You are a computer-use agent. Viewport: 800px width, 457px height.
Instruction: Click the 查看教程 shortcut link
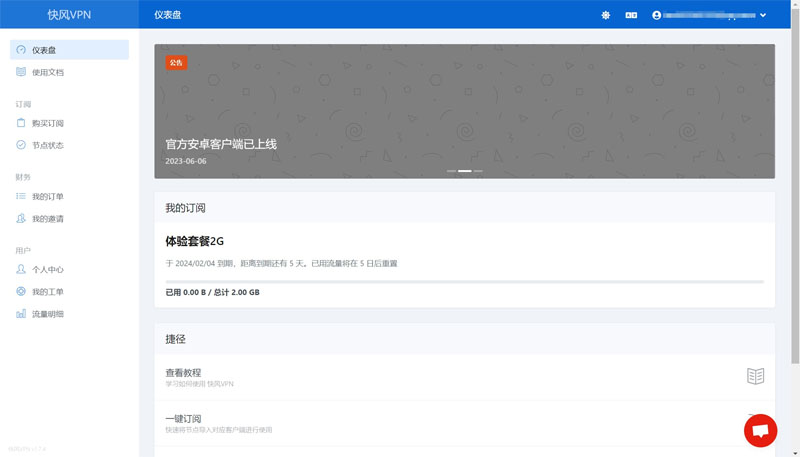coord(183,373)
